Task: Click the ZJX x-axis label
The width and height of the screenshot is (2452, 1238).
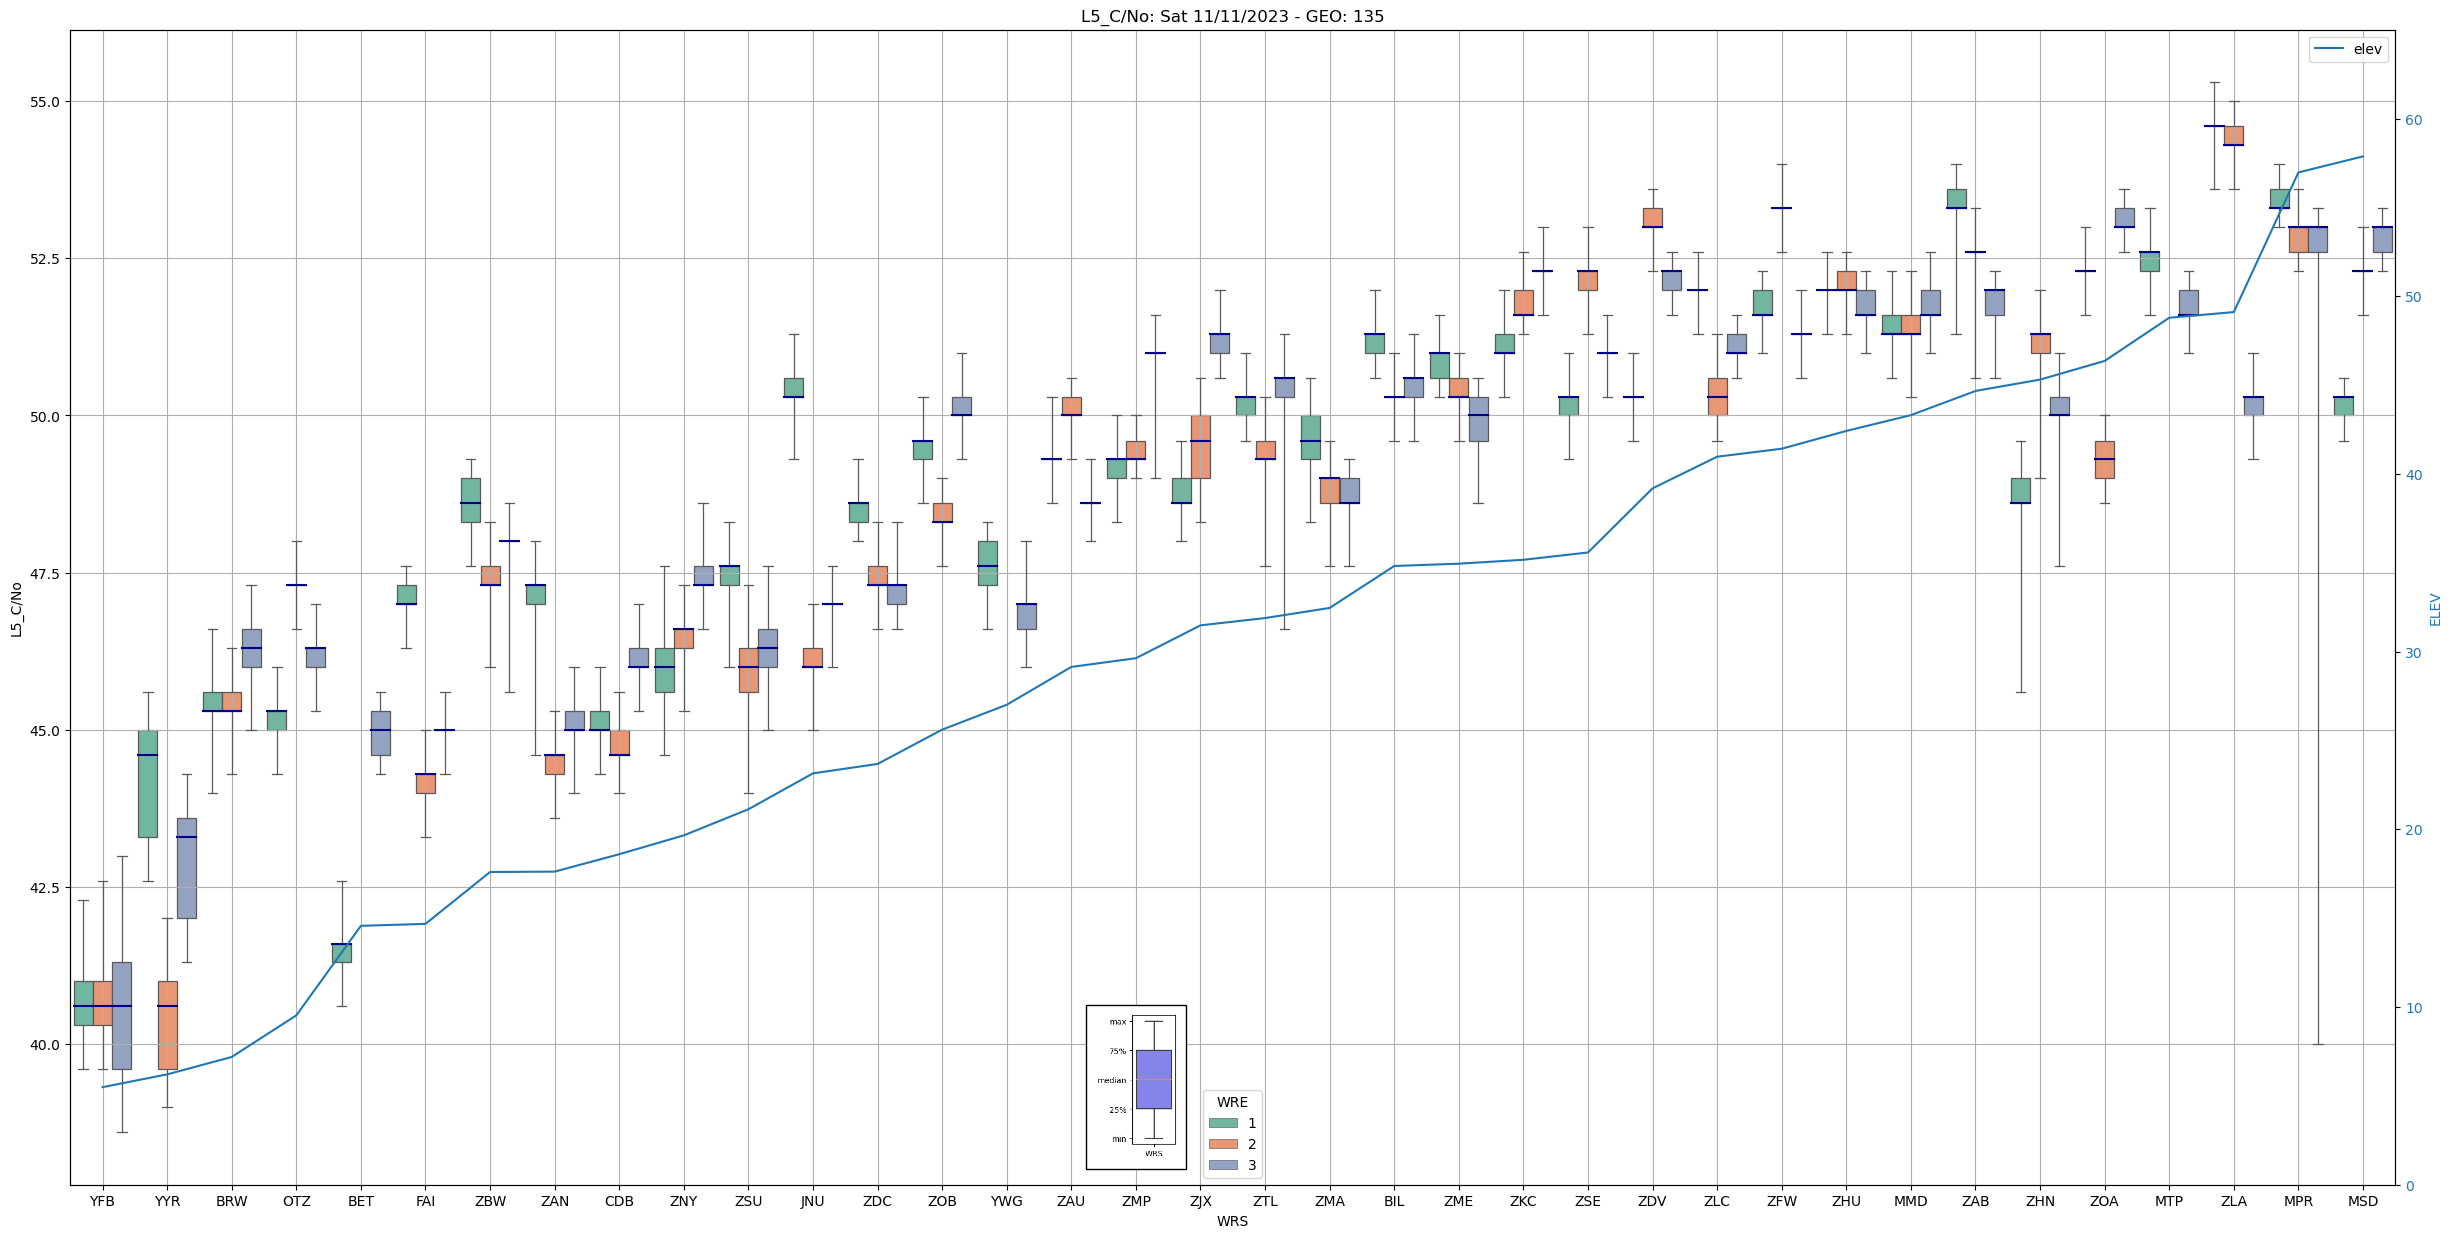Action: (1200, 1201)
